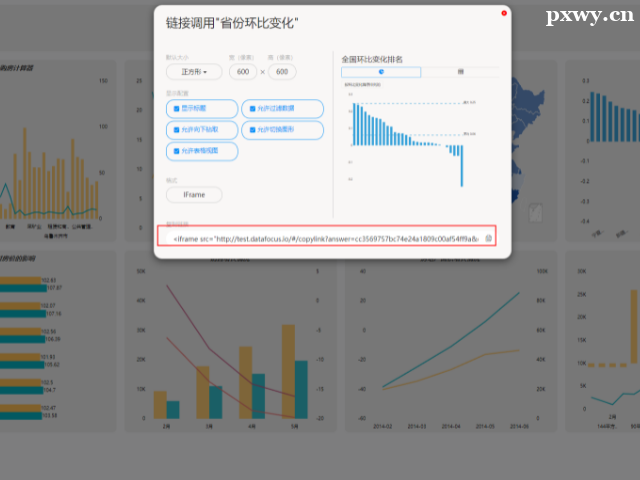Select the IFrame format button

(x=194, y=195)
